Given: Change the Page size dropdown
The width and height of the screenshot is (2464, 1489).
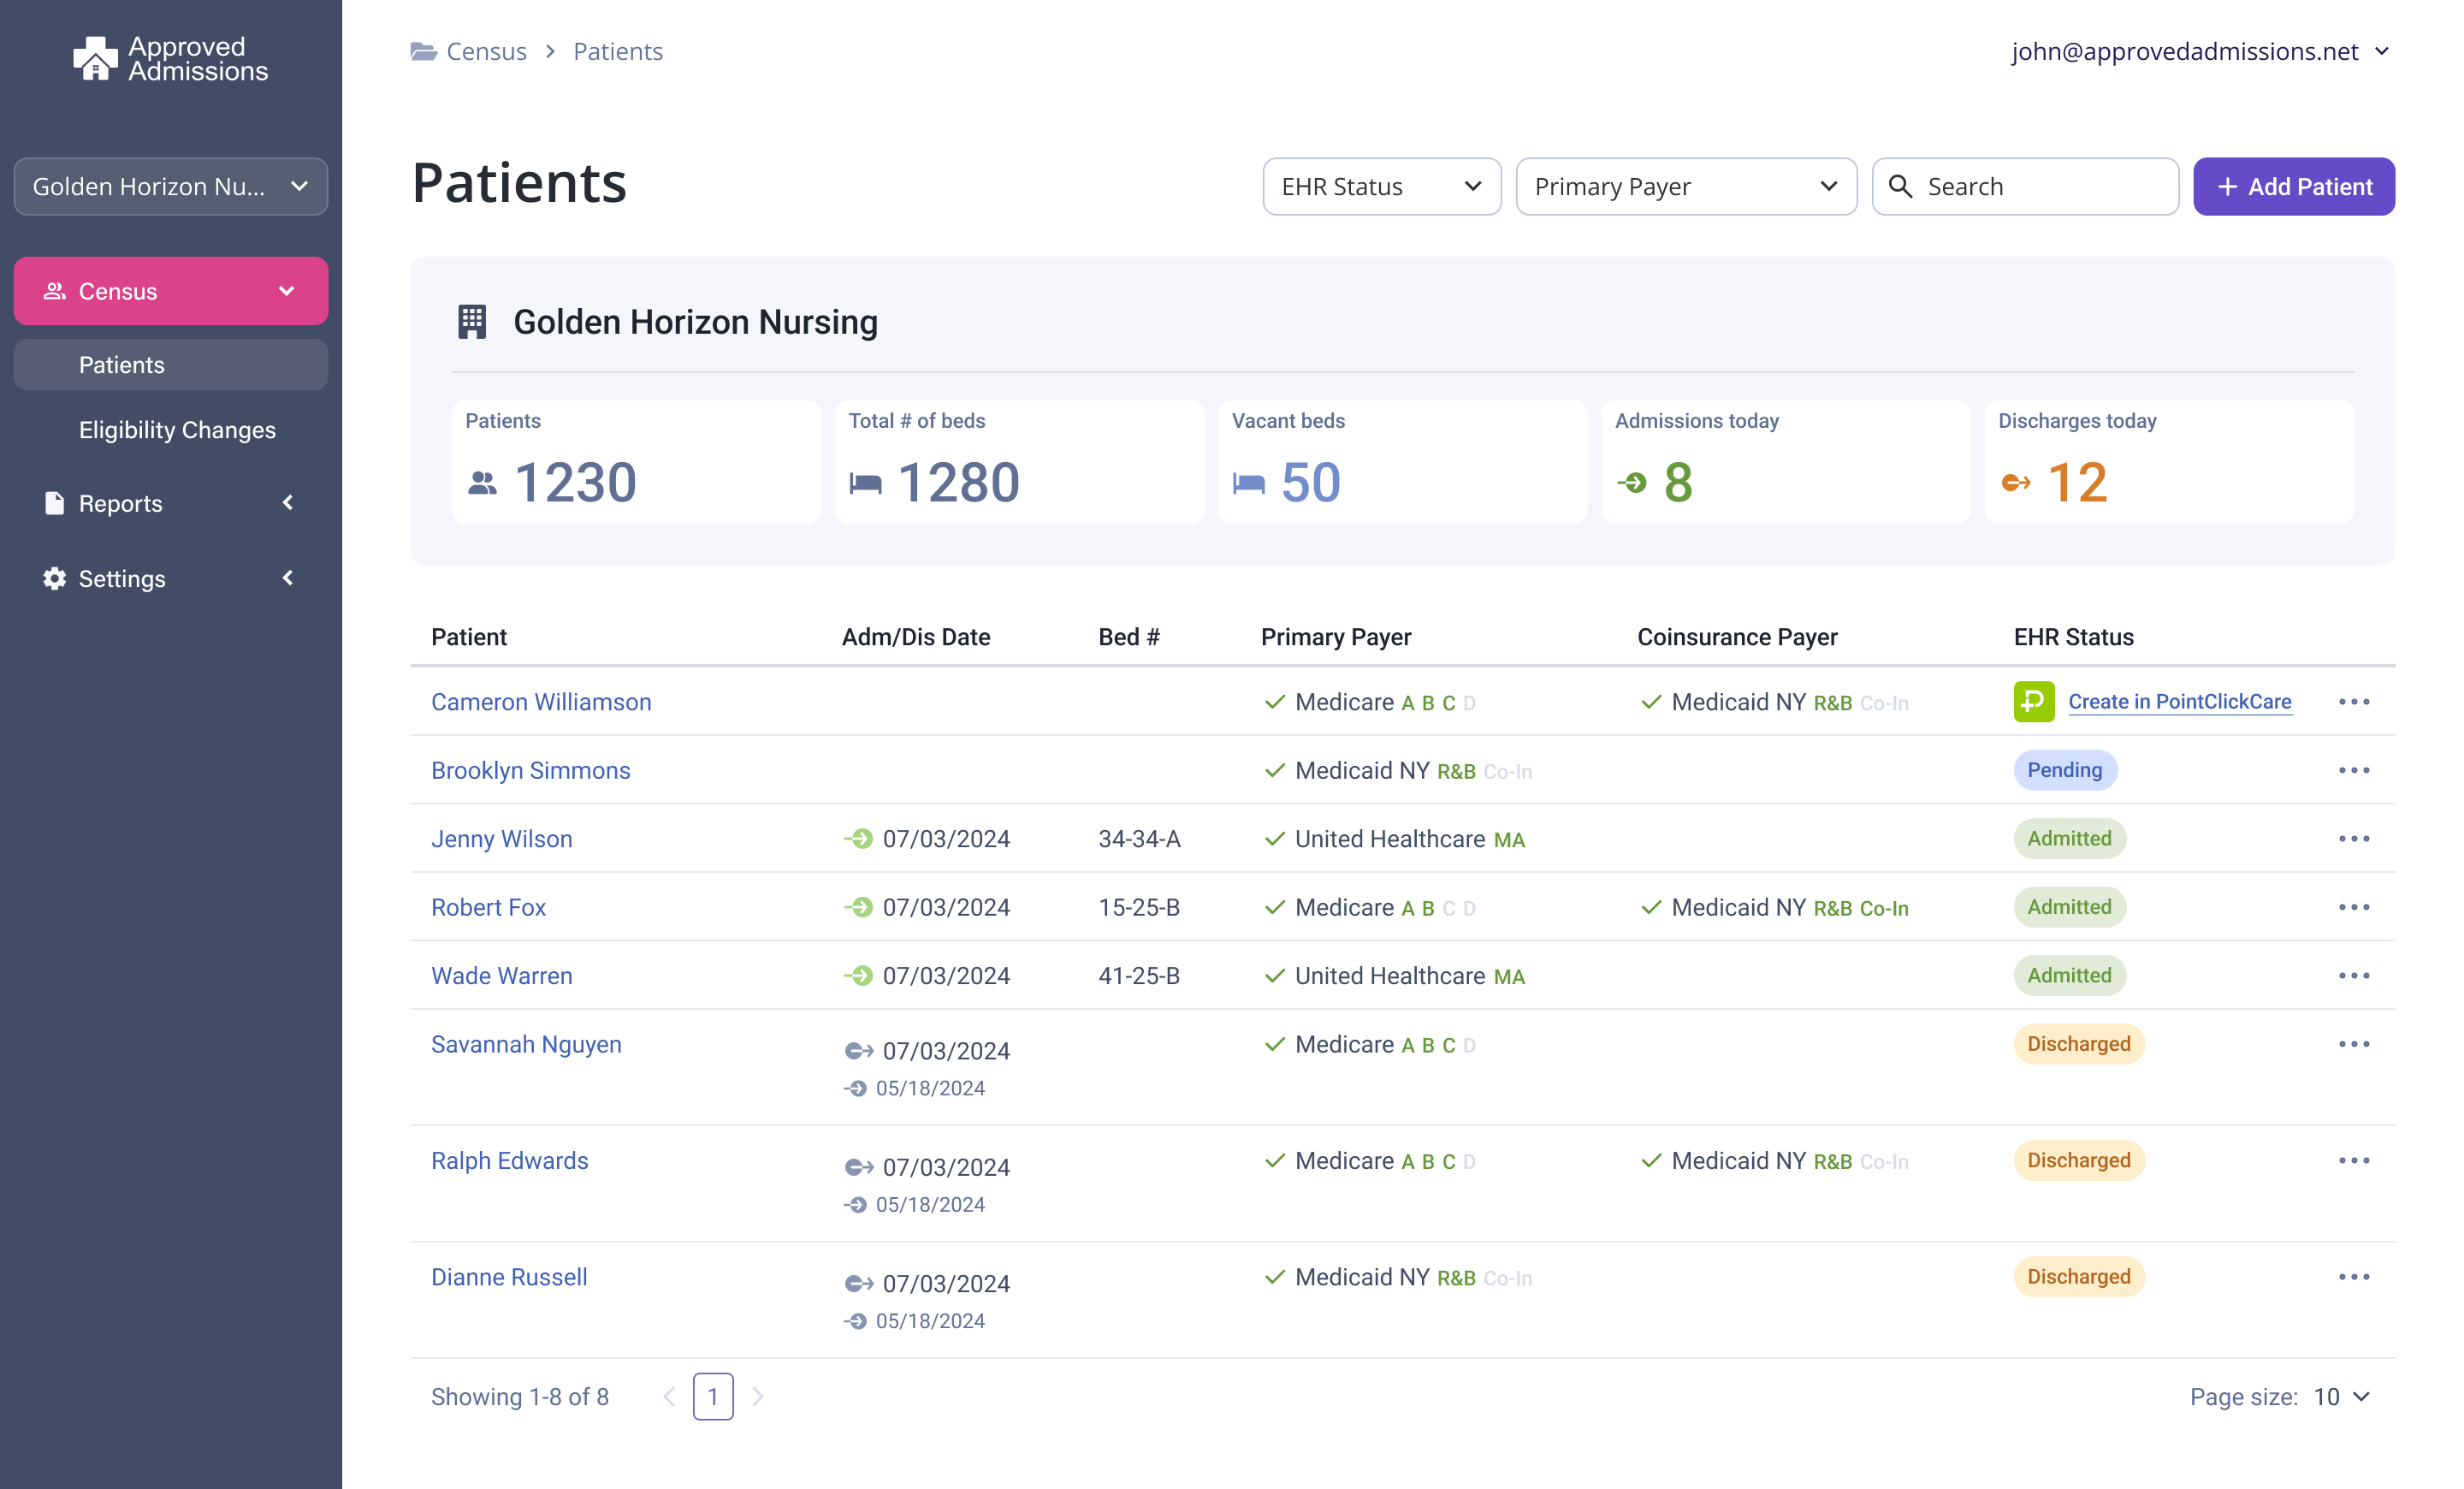Looking at the screenshot, I should click(x=2341, y=1396).
